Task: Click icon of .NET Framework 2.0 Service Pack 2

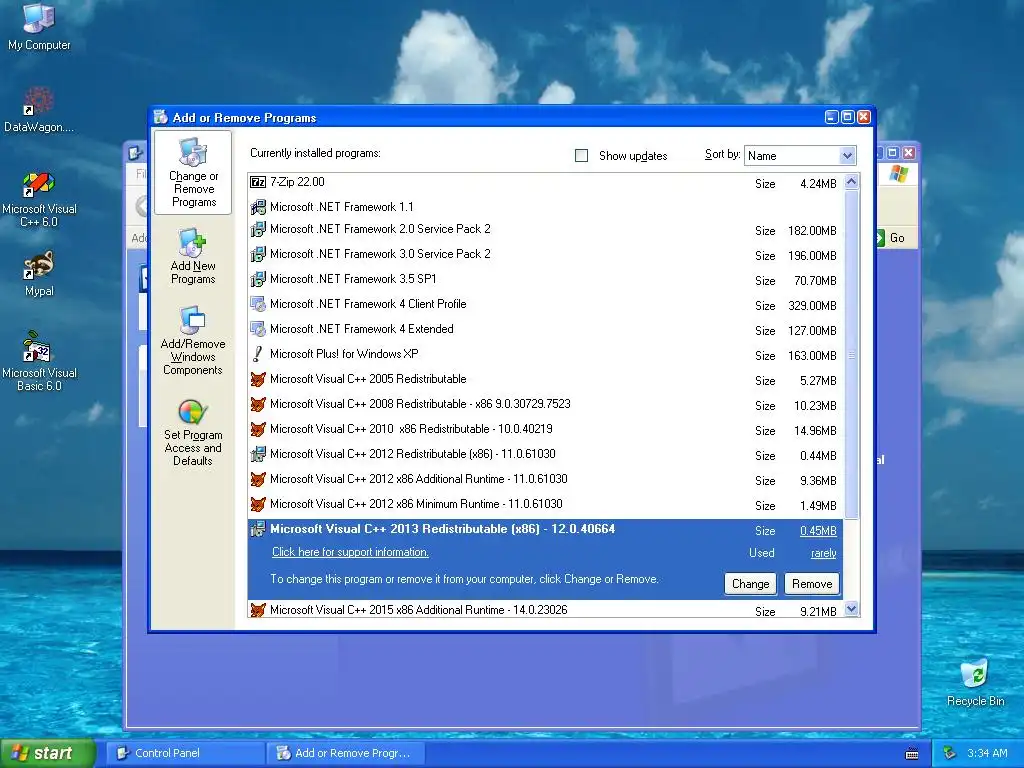Action: coord(258,229)
